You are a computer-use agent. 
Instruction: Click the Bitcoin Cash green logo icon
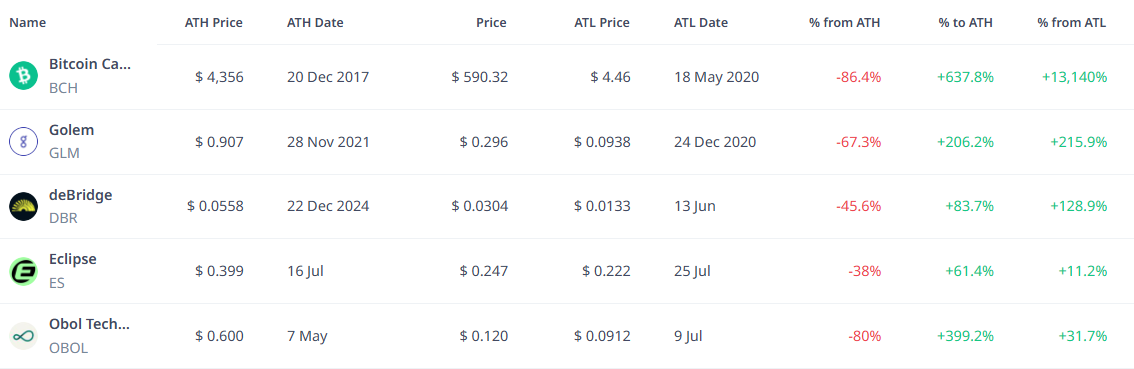23,76
